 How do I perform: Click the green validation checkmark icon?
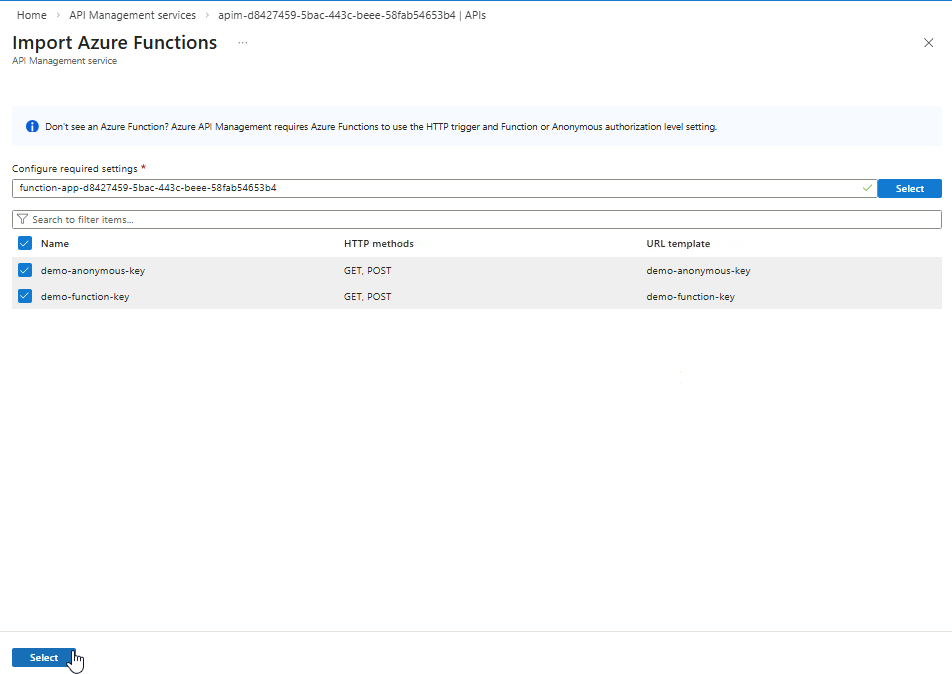(867, 188)
